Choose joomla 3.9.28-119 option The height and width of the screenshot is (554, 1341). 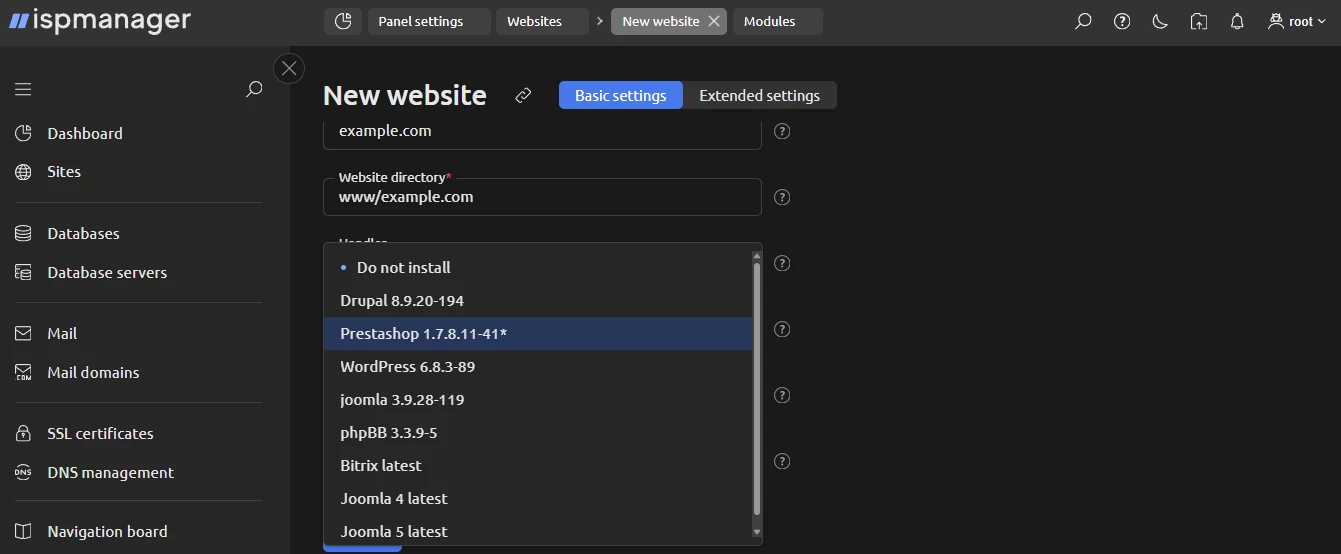537,399
